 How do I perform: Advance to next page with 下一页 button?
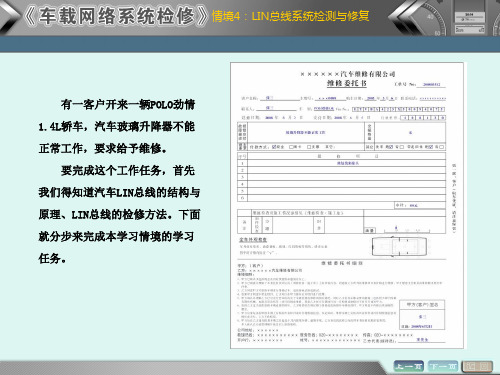click(443, 366)
